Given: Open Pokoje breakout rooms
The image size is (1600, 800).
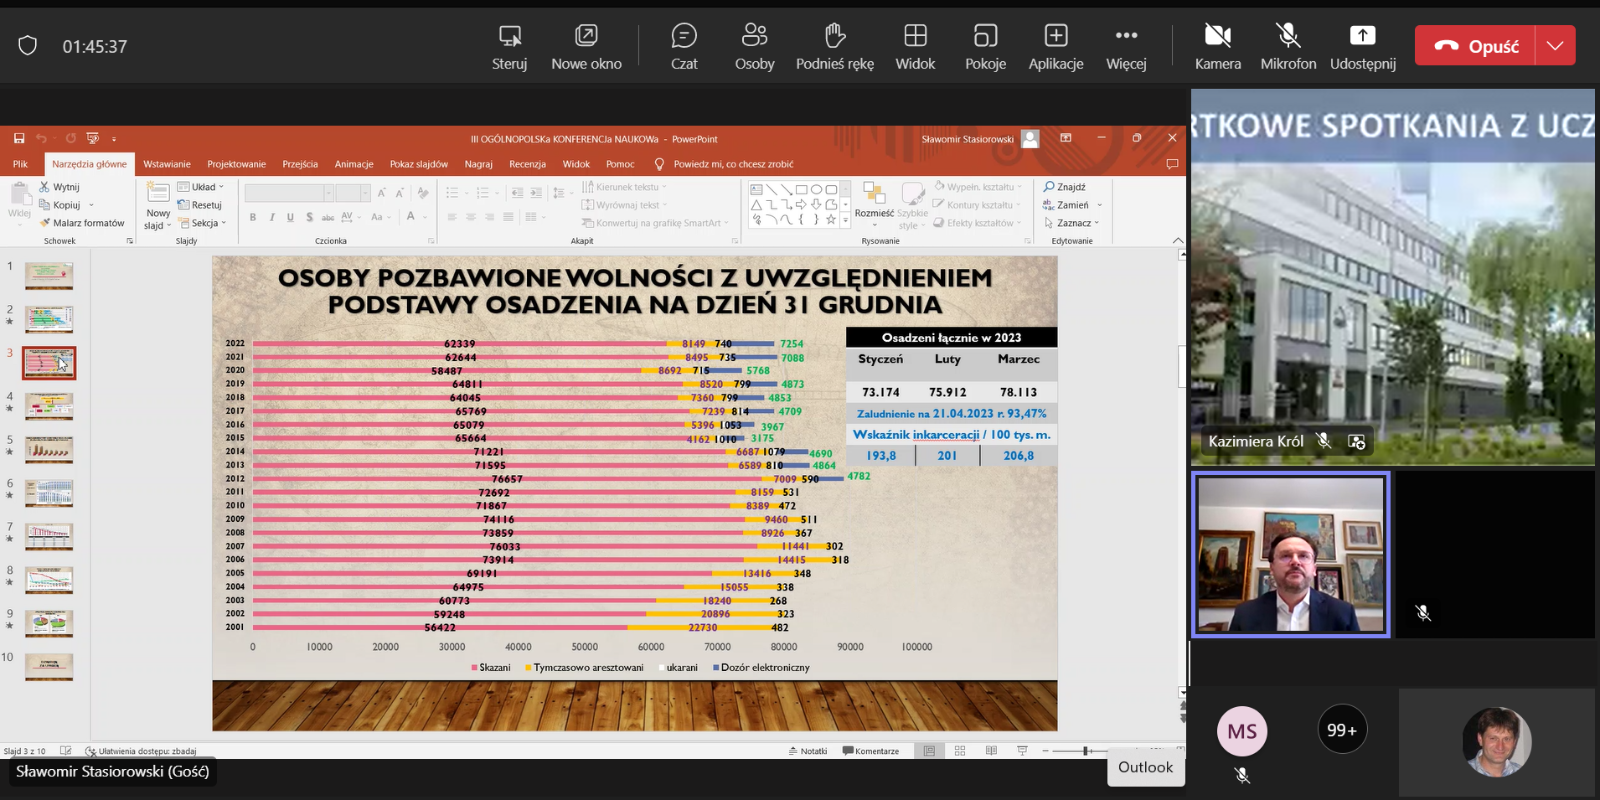Looking at the screenshot, I should tap(985, 47).
